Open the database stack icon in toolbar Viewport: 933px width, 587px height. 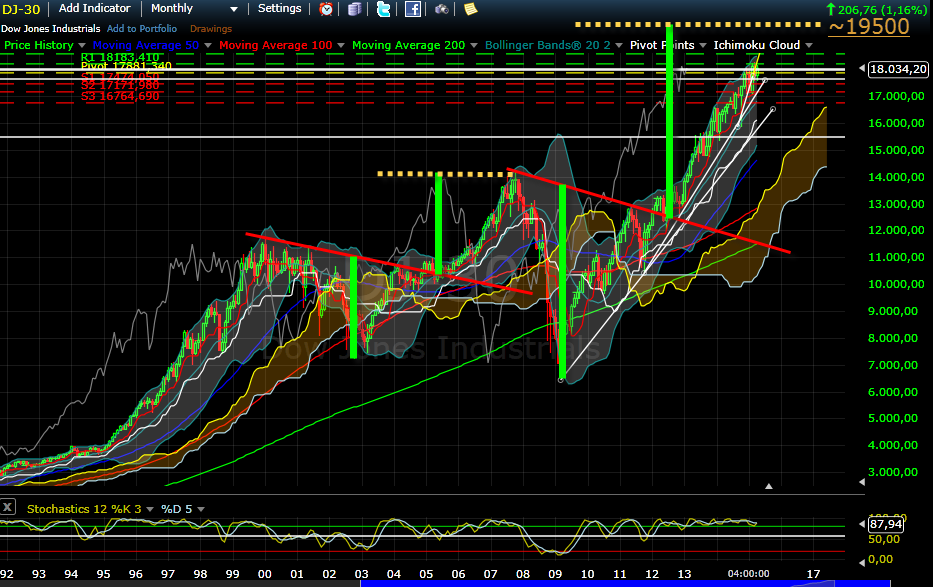355,9
